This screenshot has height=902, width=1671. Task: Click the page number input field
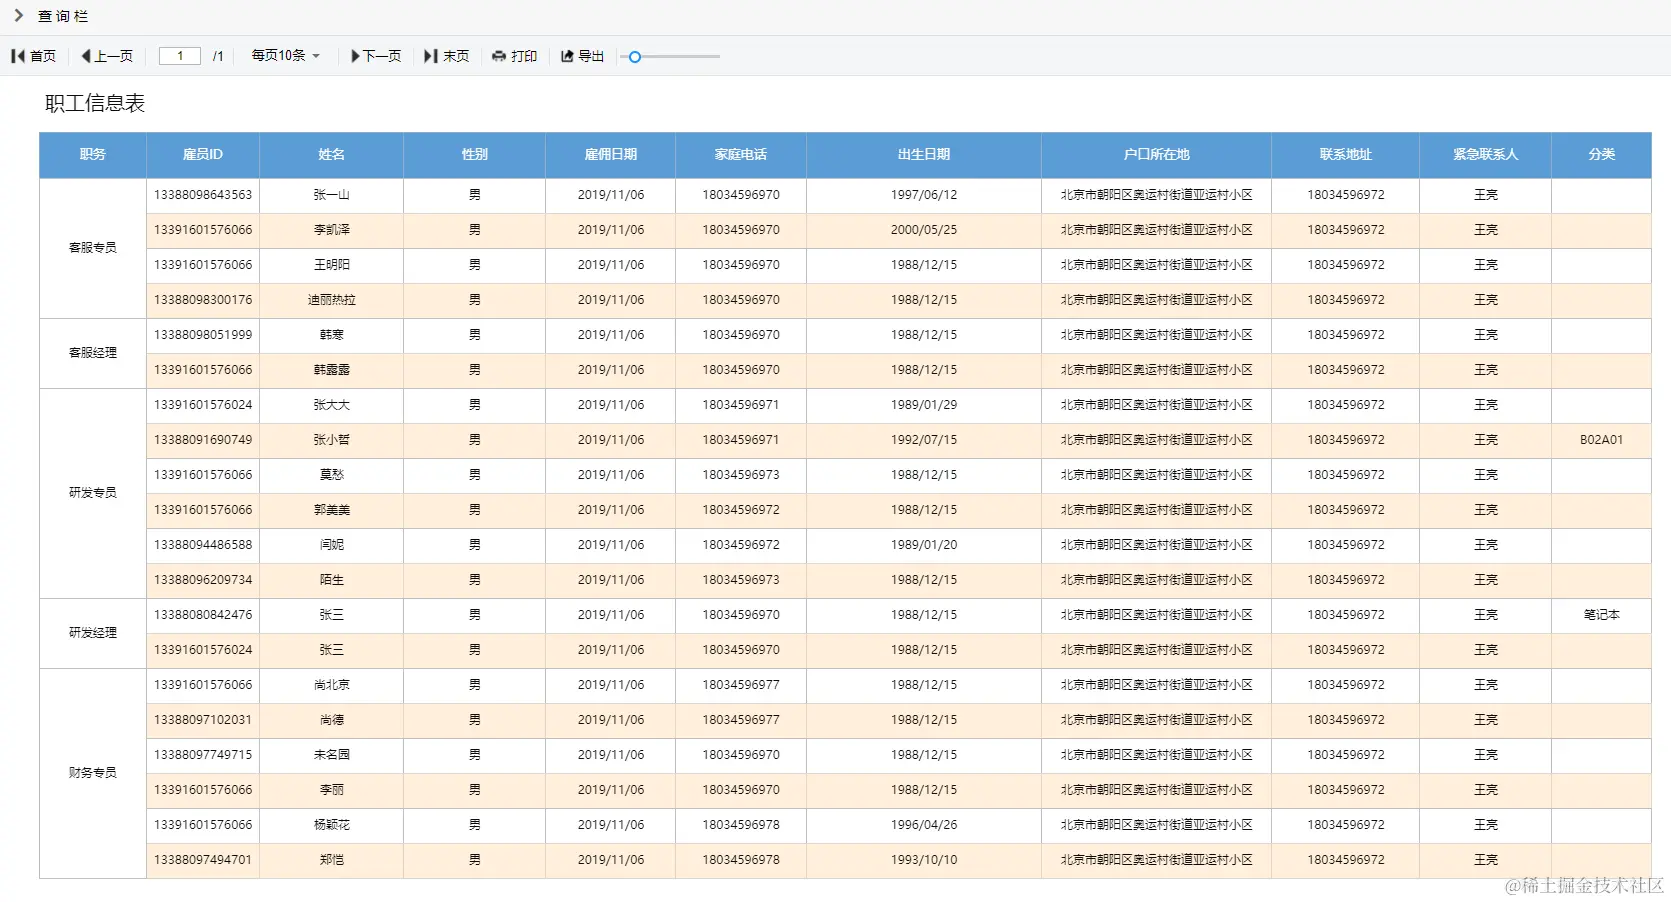[x=180, y=56]
